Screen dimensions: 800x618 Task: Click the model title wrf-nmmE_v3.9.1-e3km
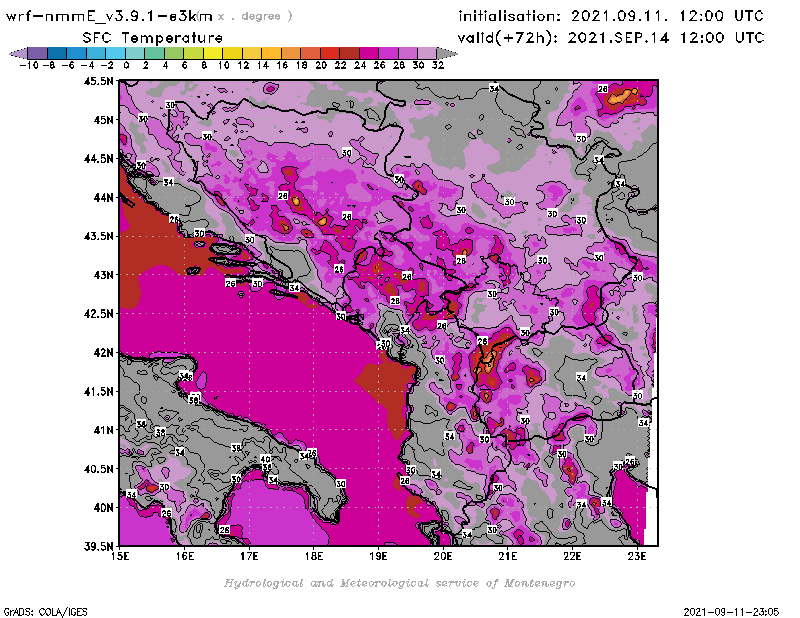coord(109,16)
